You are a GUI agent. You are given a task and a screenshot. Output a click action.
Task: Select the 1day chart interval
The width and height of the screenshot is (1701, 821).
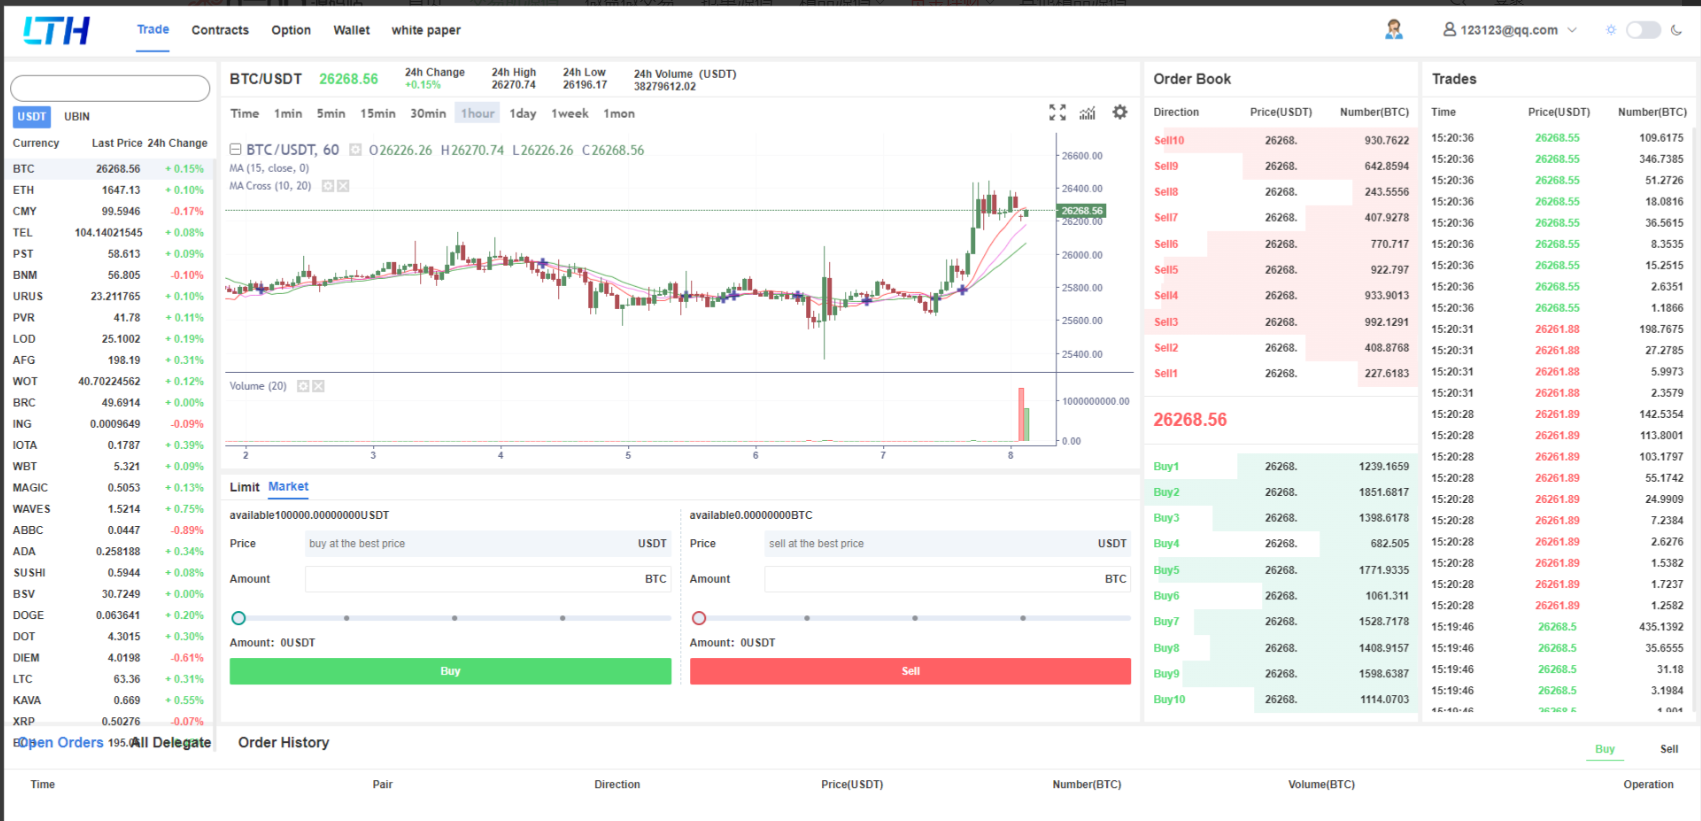tap(522, 114)
